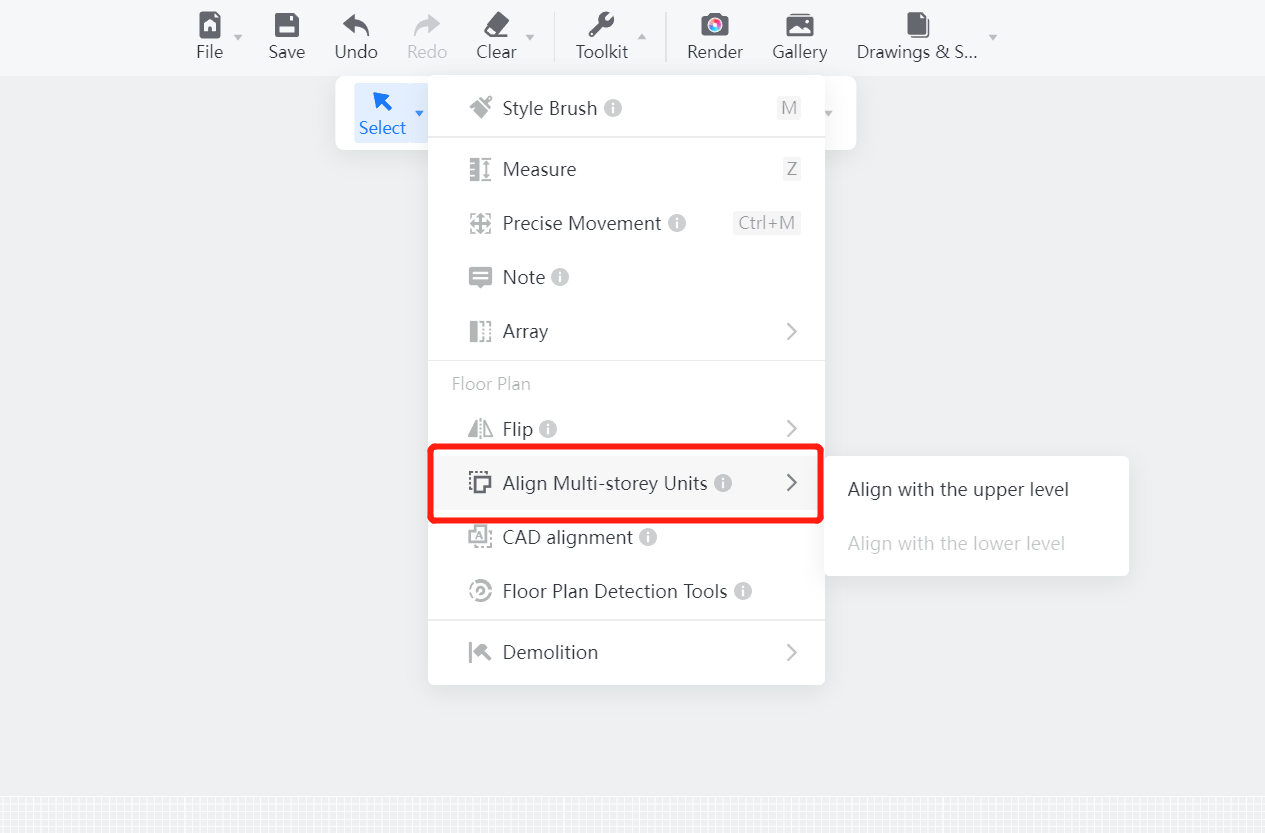Show info for Style Brush
Screen dimensions: 1265x833
coord(613,108)
